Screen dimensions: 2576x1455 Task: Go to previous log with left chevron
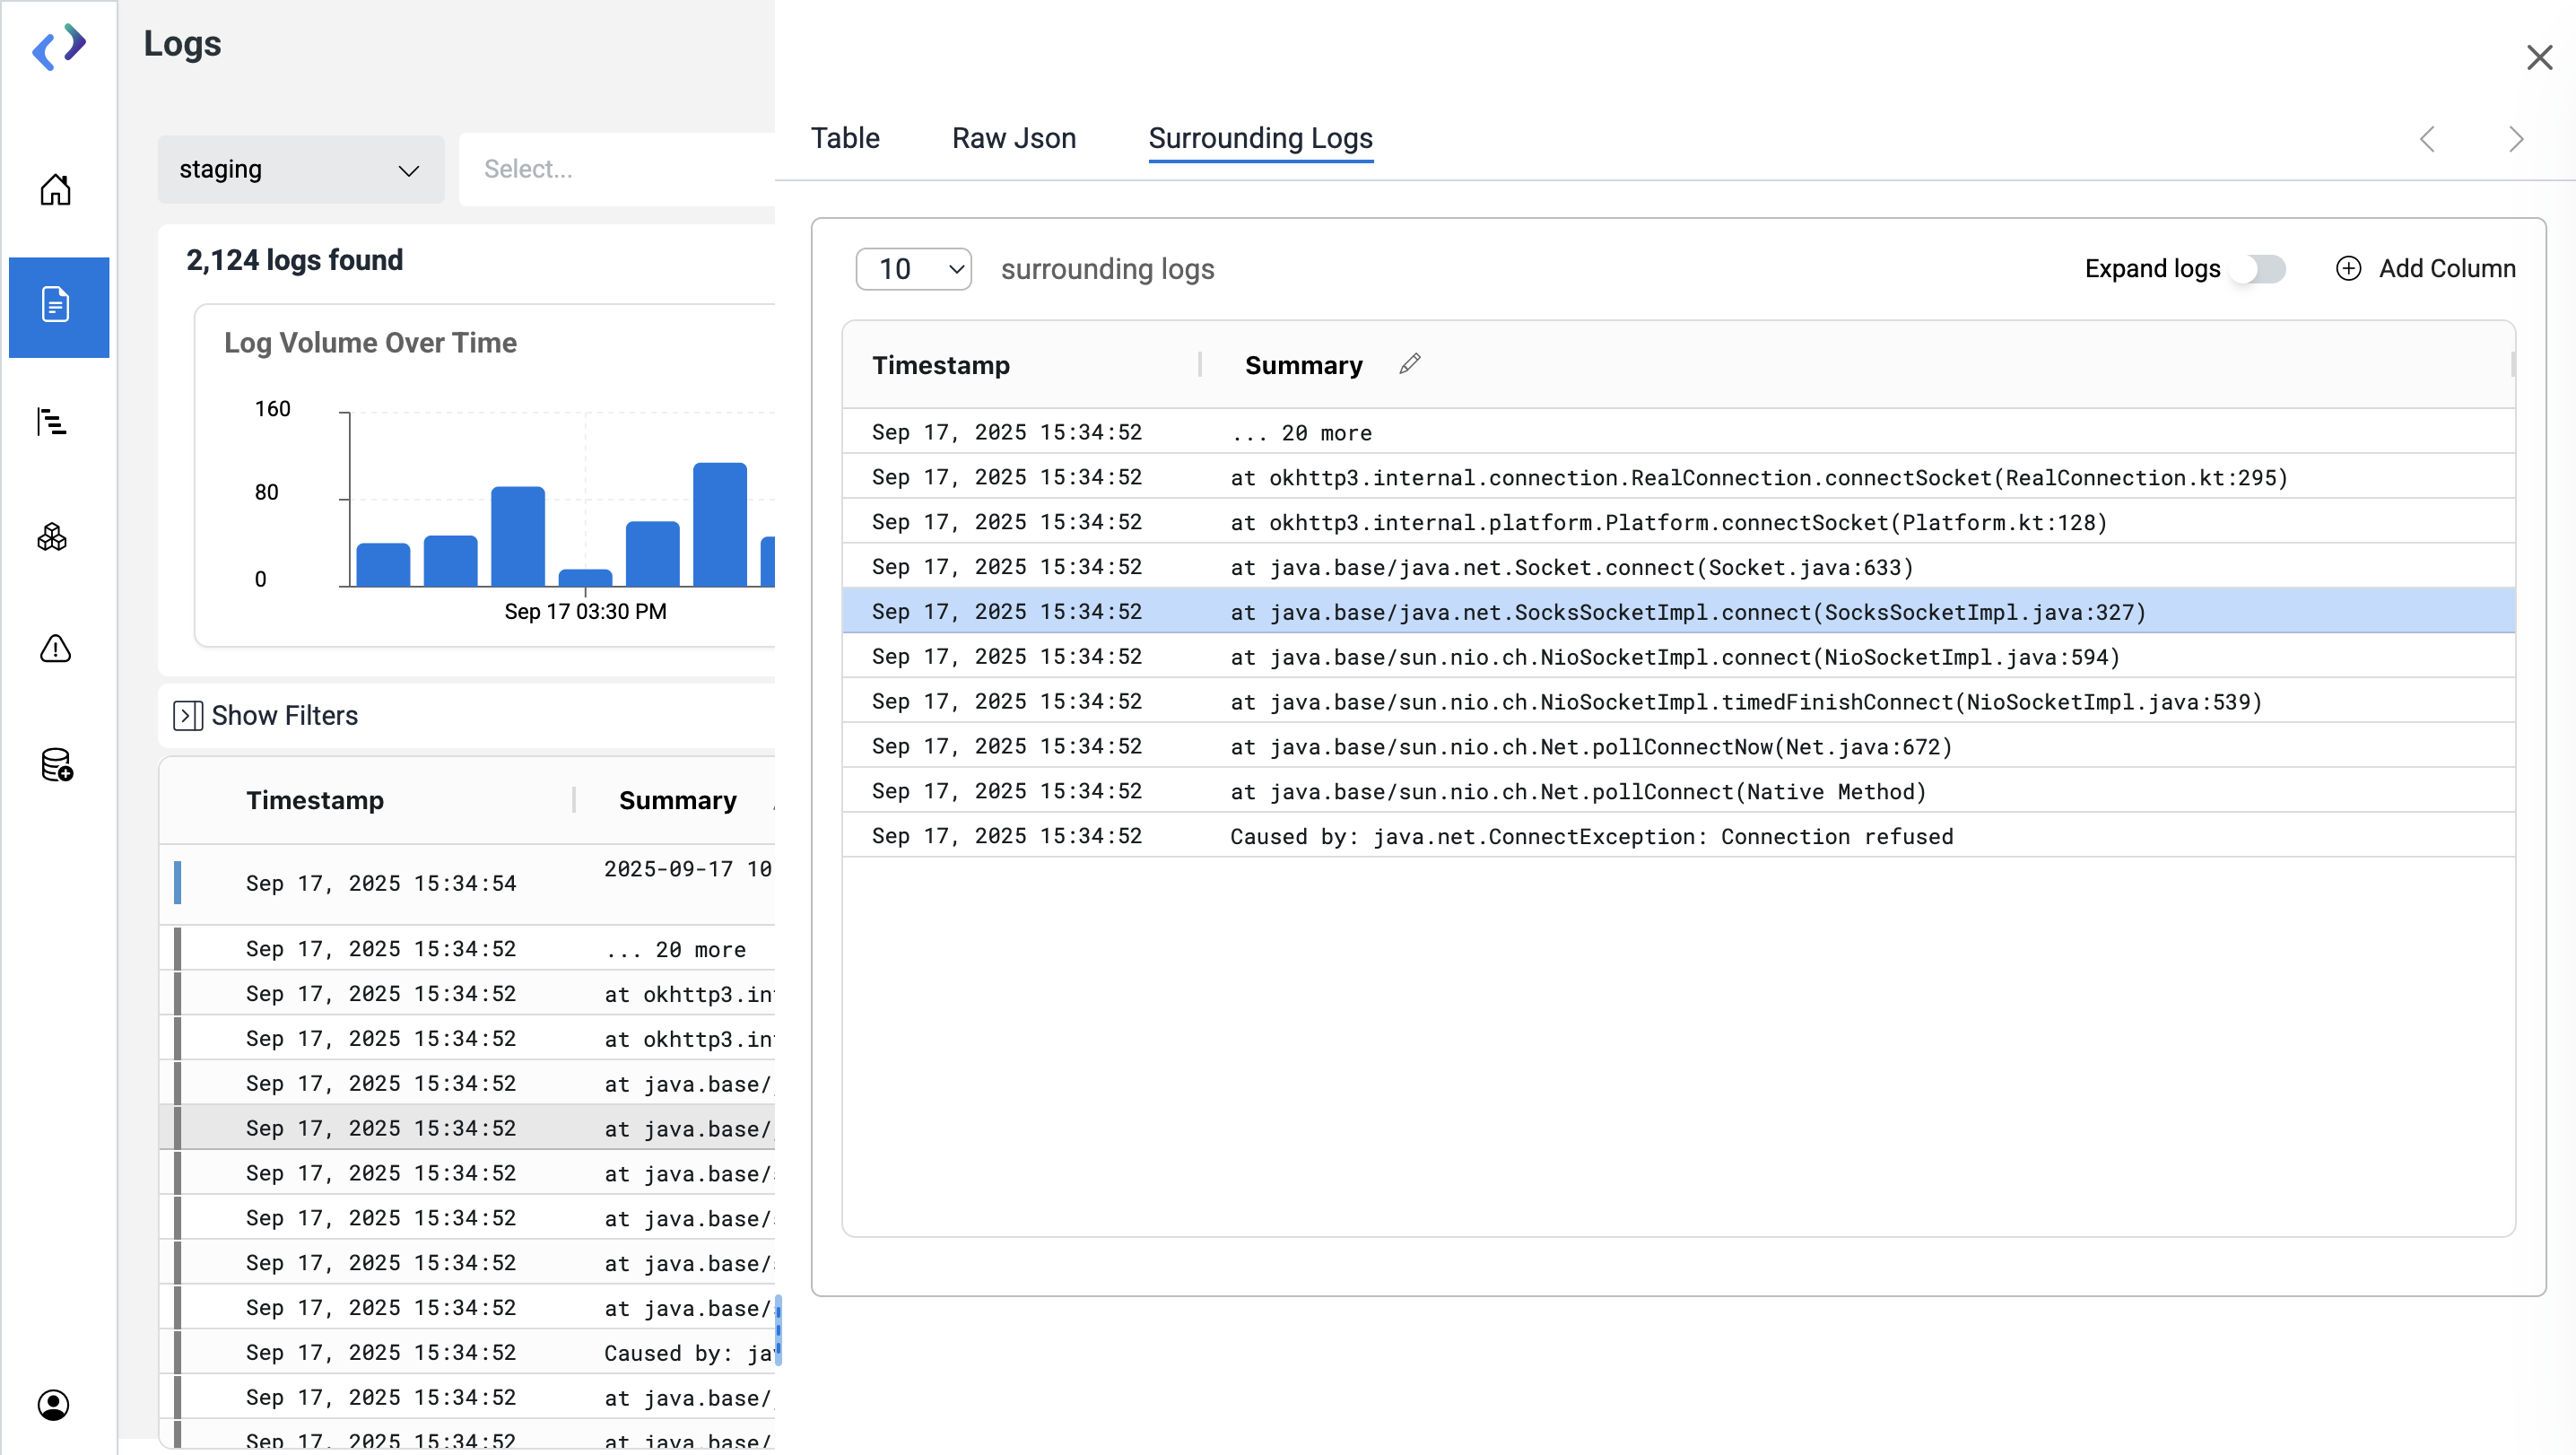[2427, 139]
